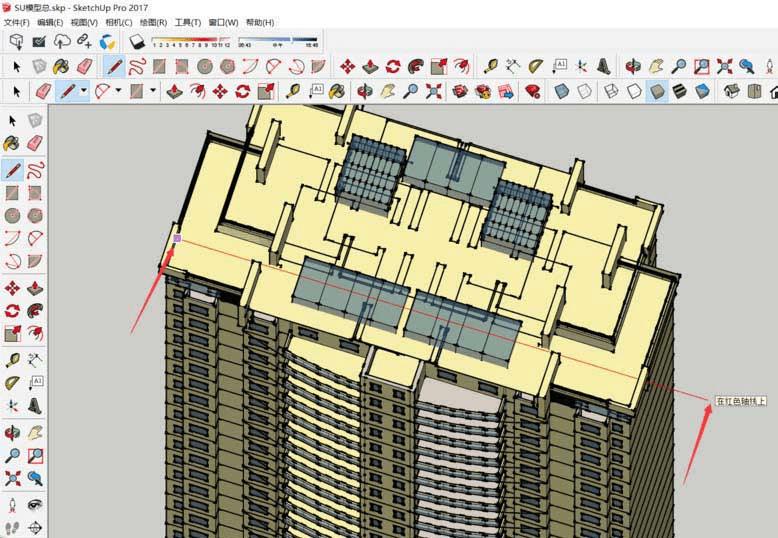Select the Scale tool in left sidebar

coord(12,334)
